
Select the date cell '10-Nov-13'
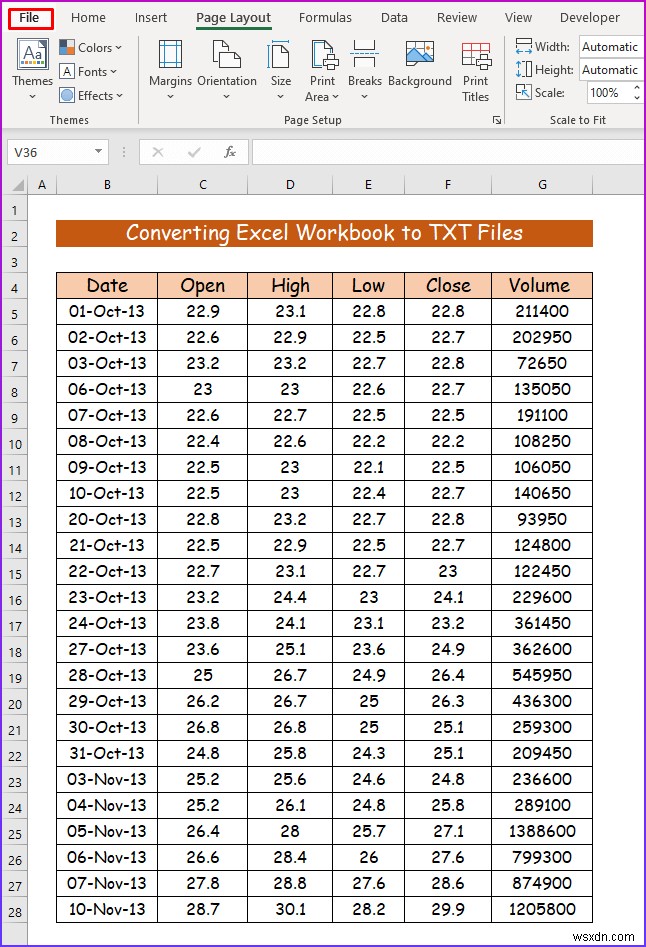coord(107,909)
